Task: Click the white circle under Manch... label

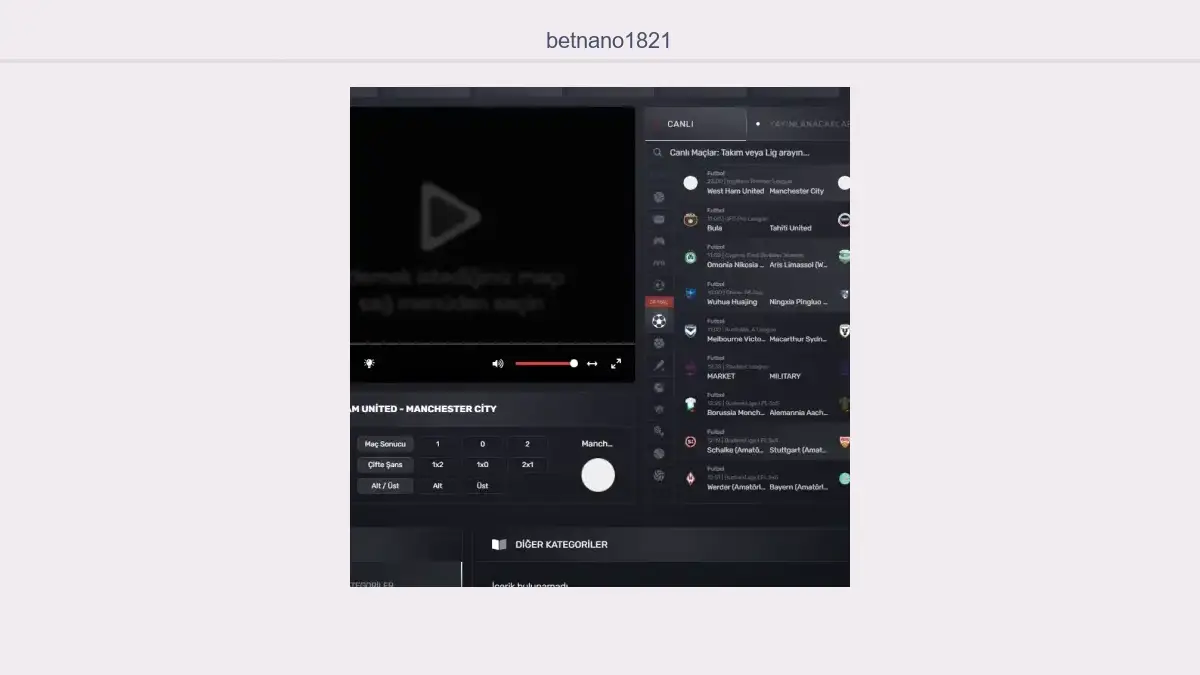Action: tap(598, 475)
